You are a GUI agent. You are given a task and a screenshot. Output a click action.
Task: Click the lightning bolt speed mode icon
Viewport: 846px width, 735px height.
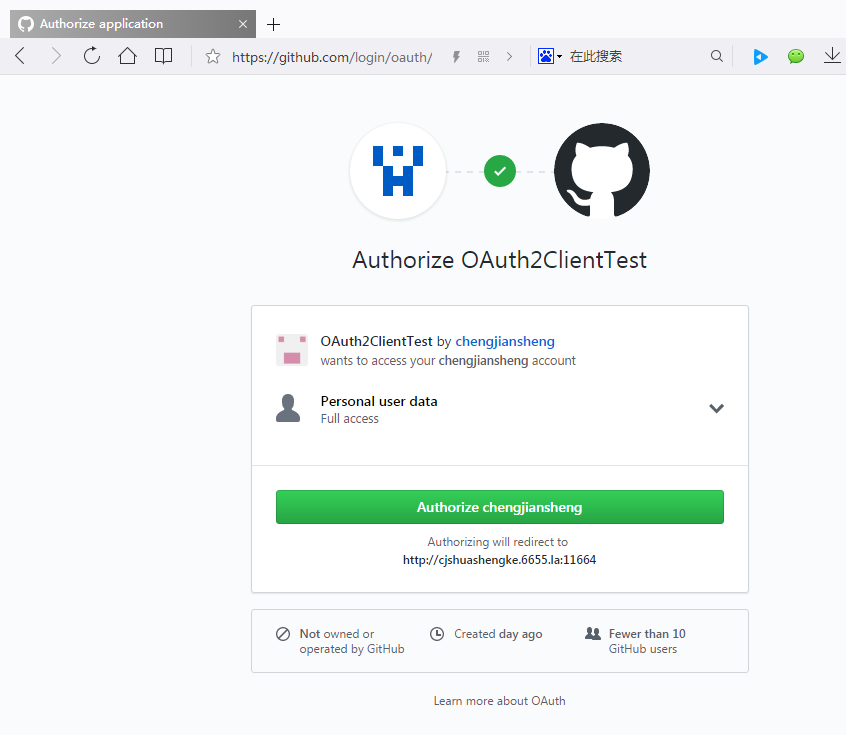coord(456,57)
